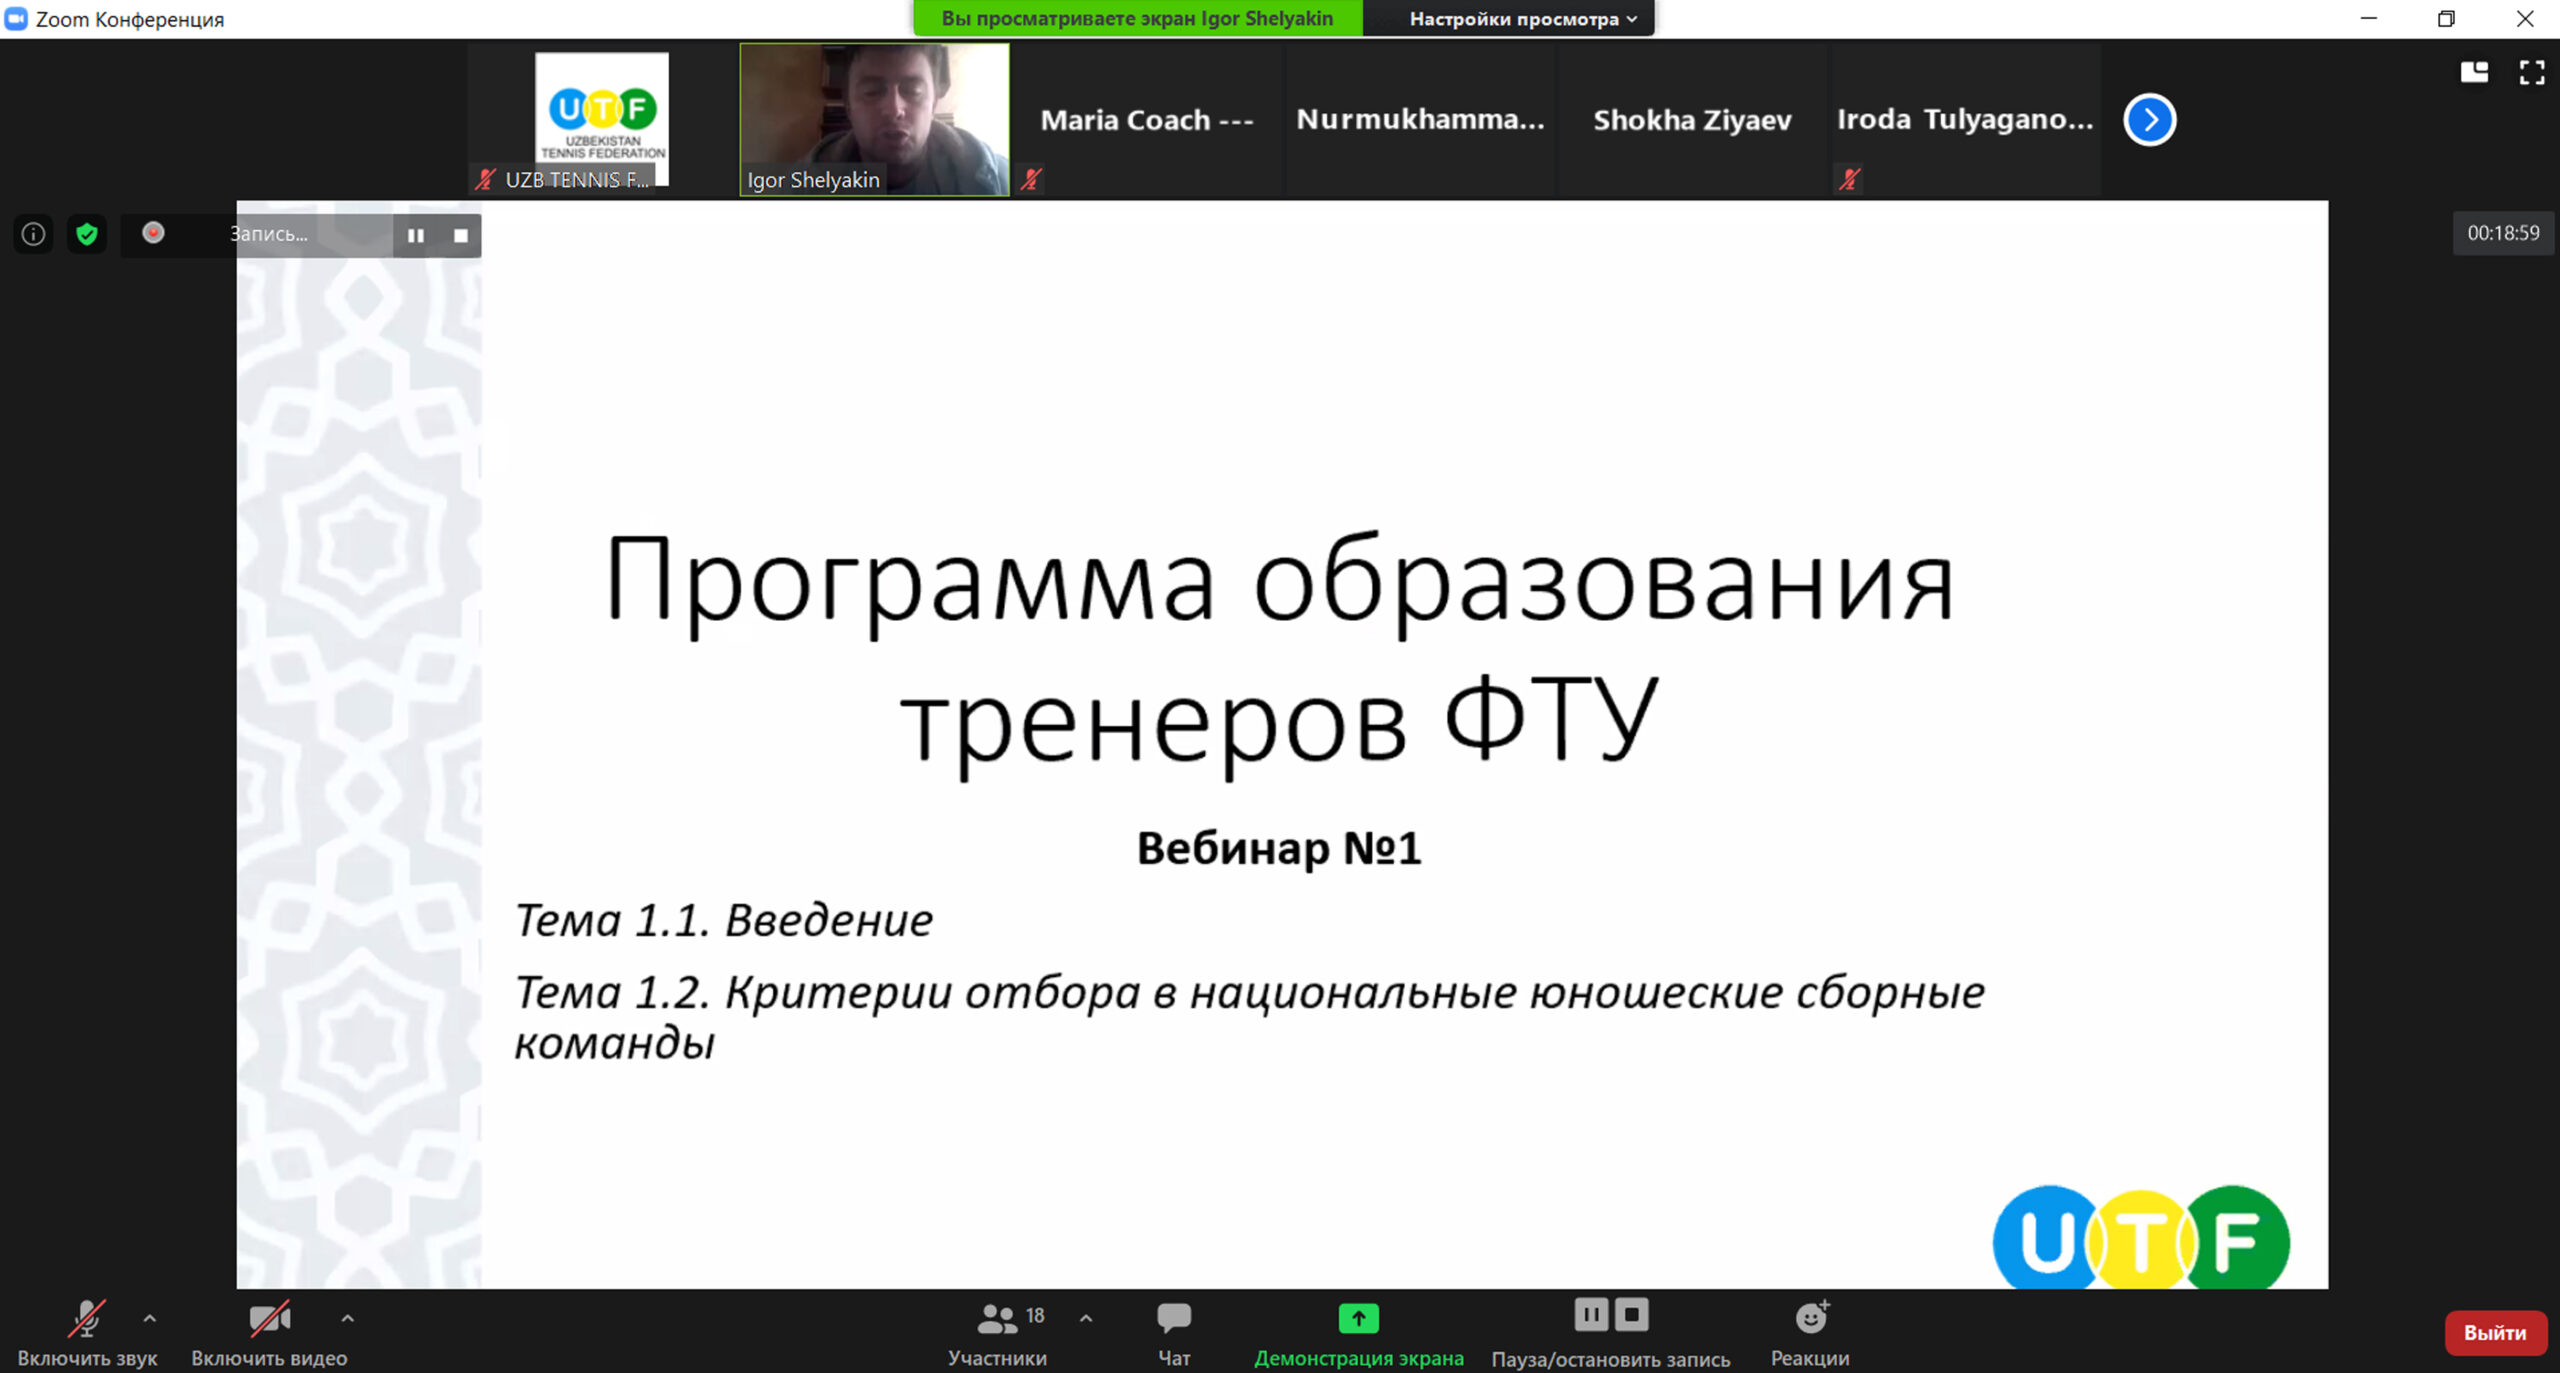Stop recording in top-left recording bar
2560x1373 pixels.
(x=460, y=235)
